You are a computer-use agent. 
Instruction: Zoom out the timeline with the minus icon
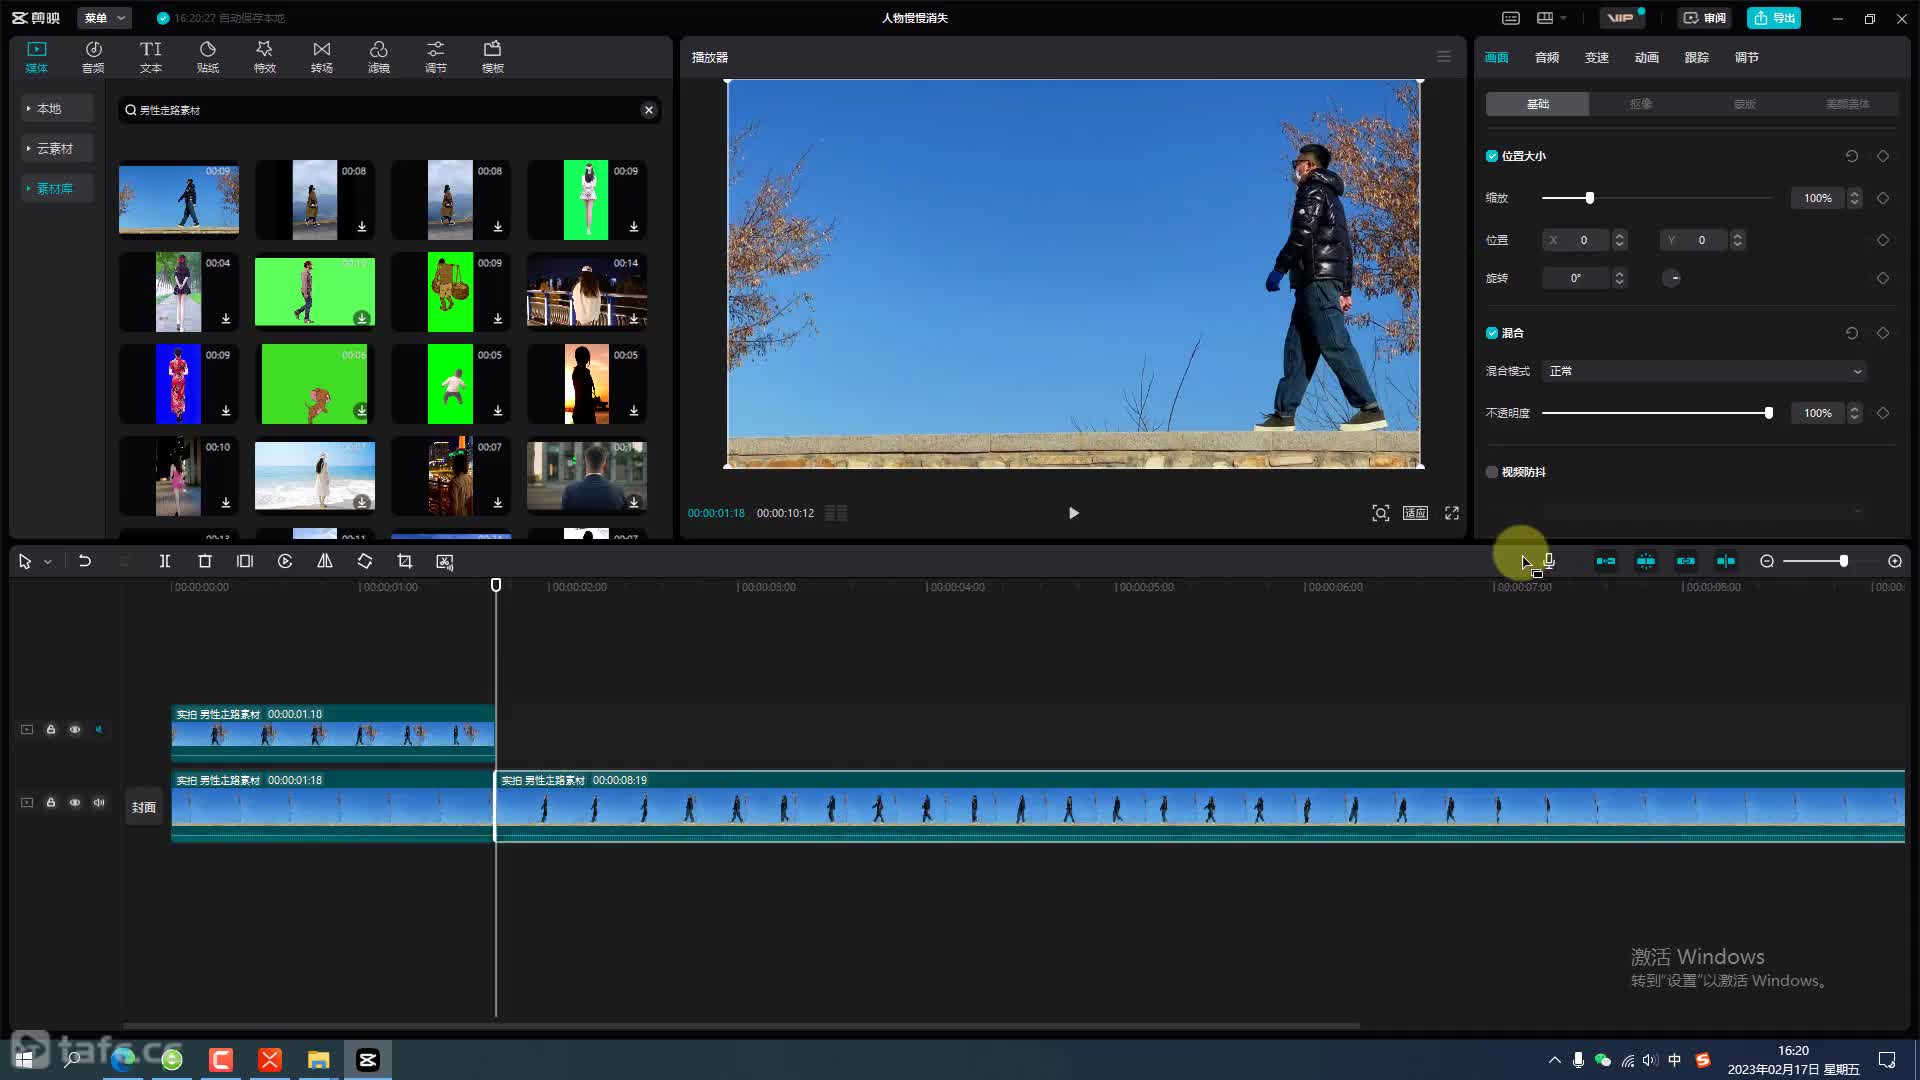pyautogui.click(x=1767, y=562)
